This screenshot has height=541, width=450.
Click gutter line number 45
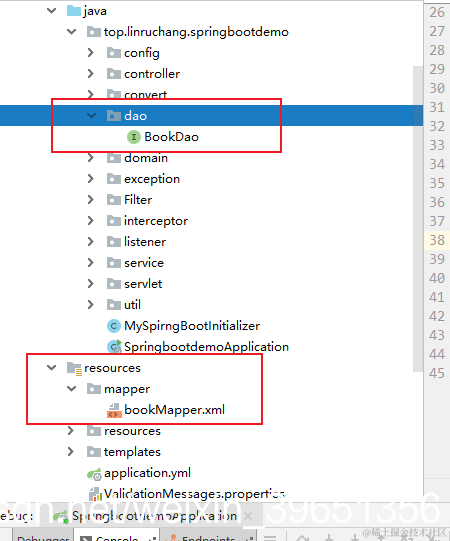(x=437, y=373)
